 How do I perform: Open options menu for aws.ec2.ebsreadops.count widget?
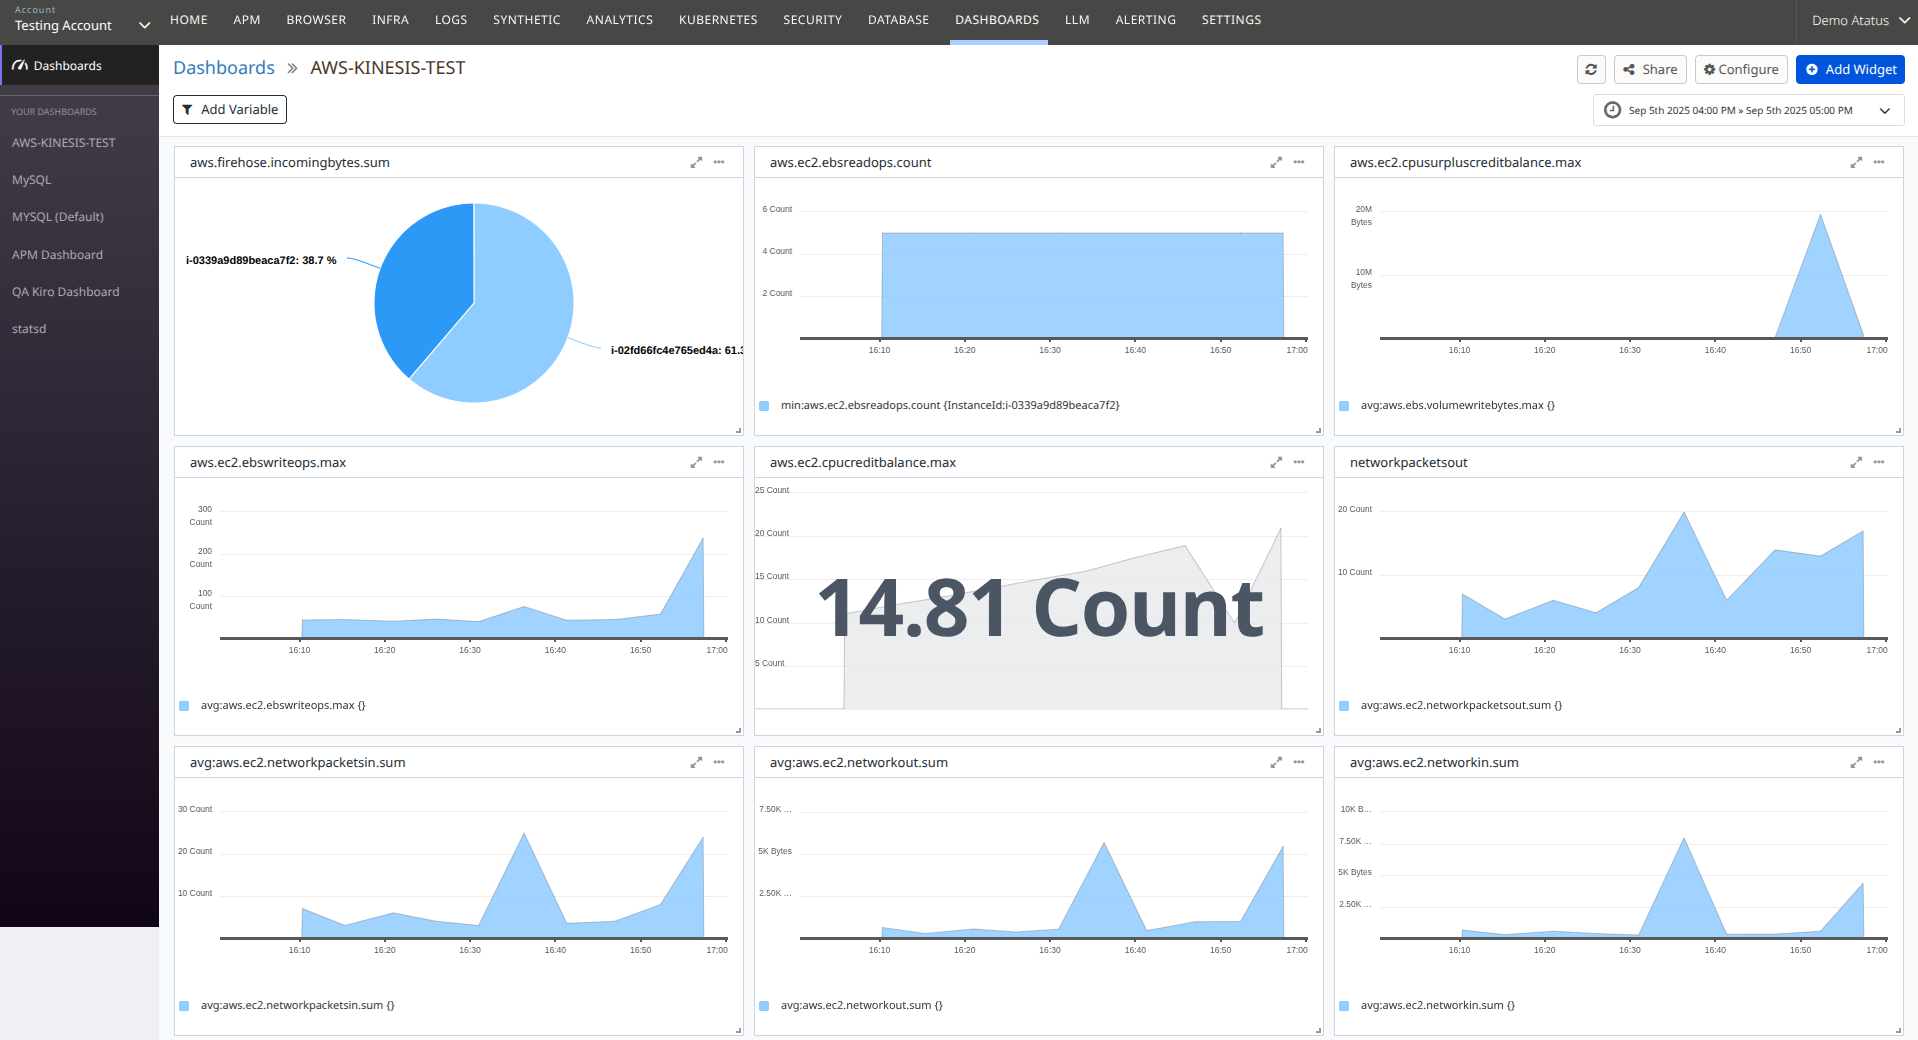tap(1299, 163)
